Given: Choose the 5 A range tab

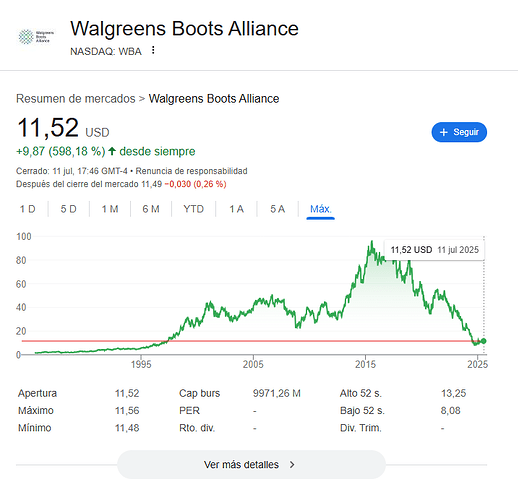Looking at the screenshot, I should [x=277, y=209].
